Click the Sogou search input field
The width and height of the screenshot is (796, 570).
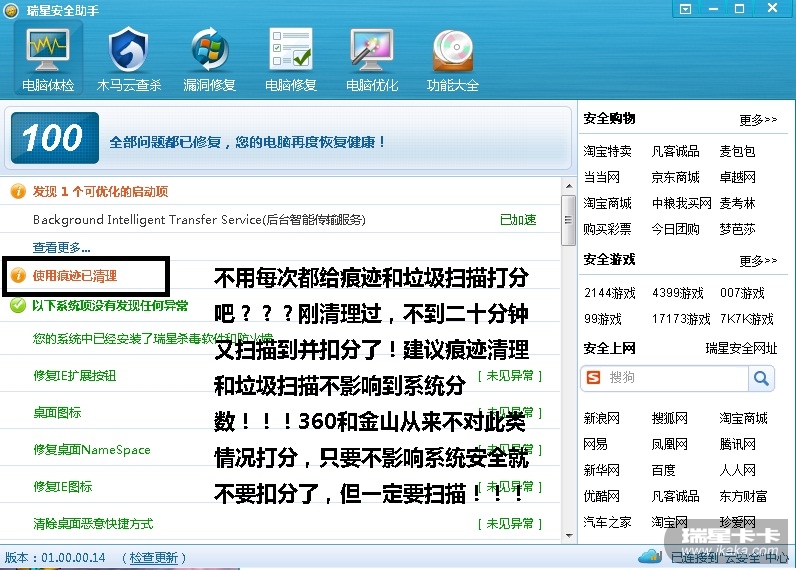coord(676,378)
